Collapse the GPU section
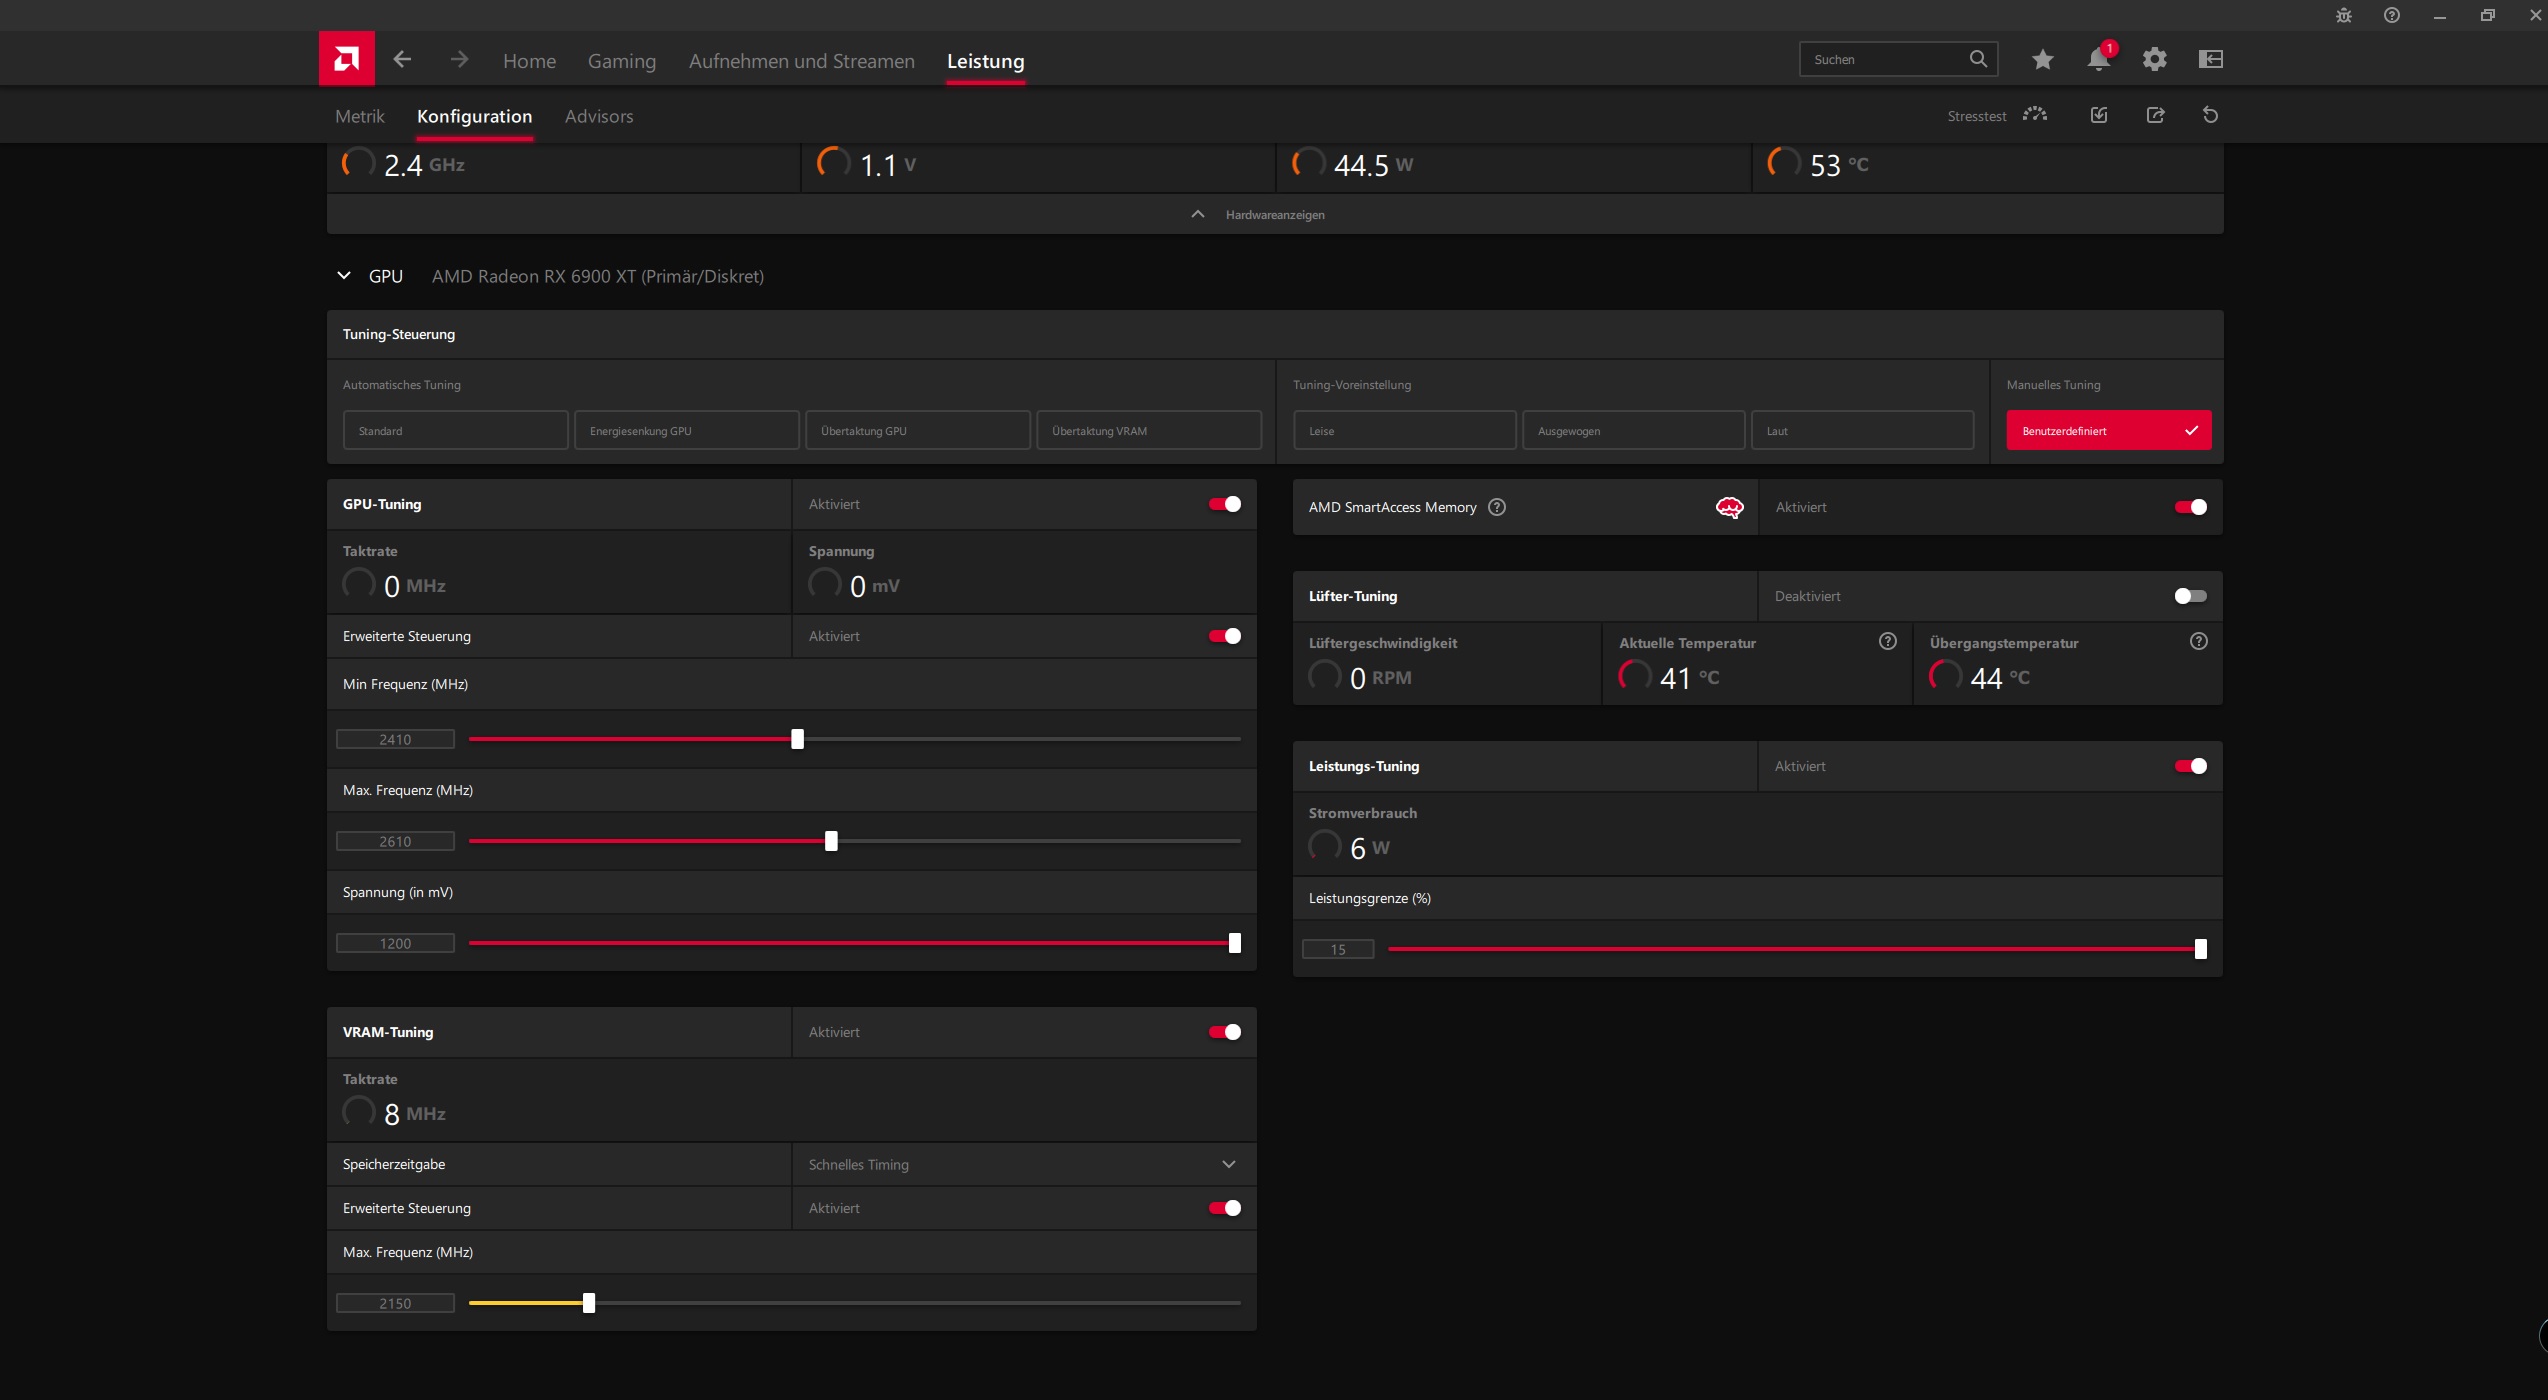 pos(343,276)
